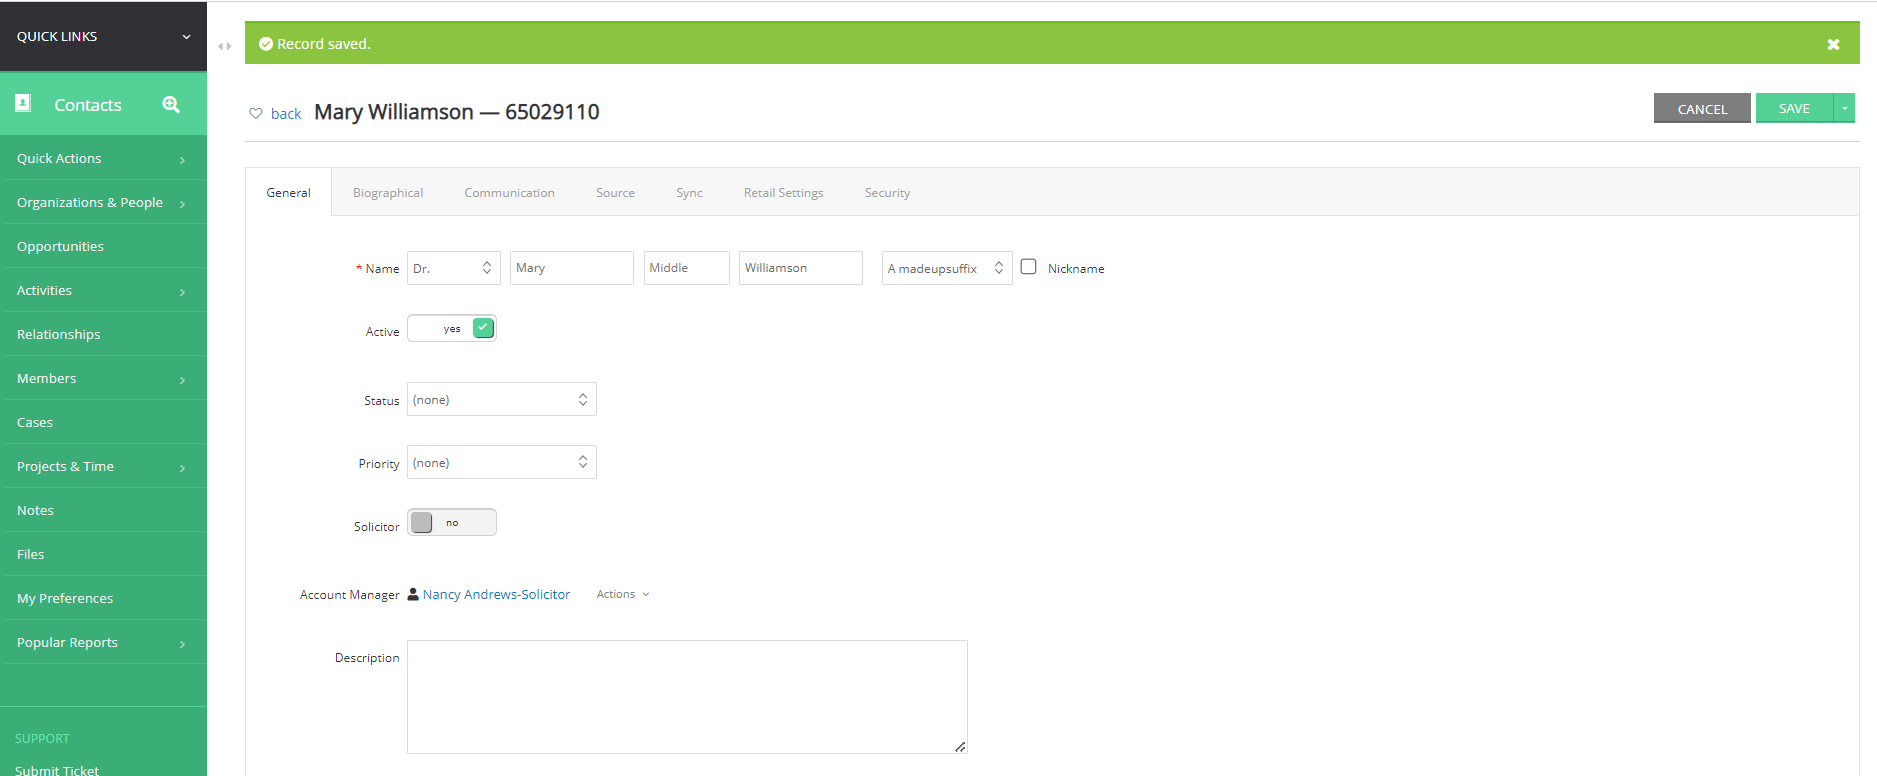Expand the Activities menu
Screen dimensions: 1877x776
tap(103, 290)
